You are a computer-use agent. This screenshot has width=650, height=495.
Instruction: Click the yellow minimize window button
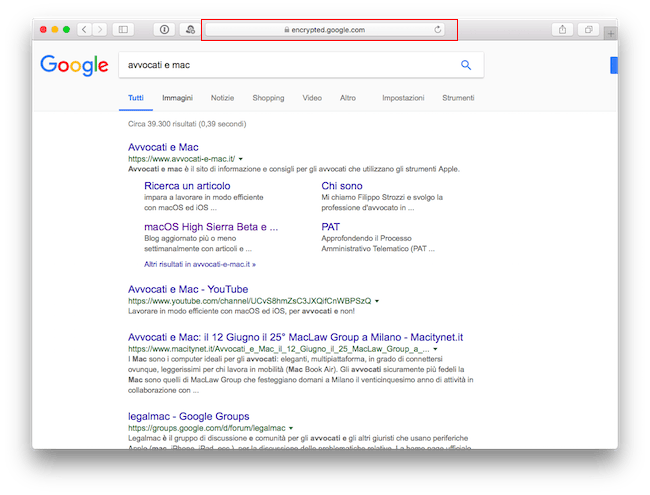[x=55, y=29]
